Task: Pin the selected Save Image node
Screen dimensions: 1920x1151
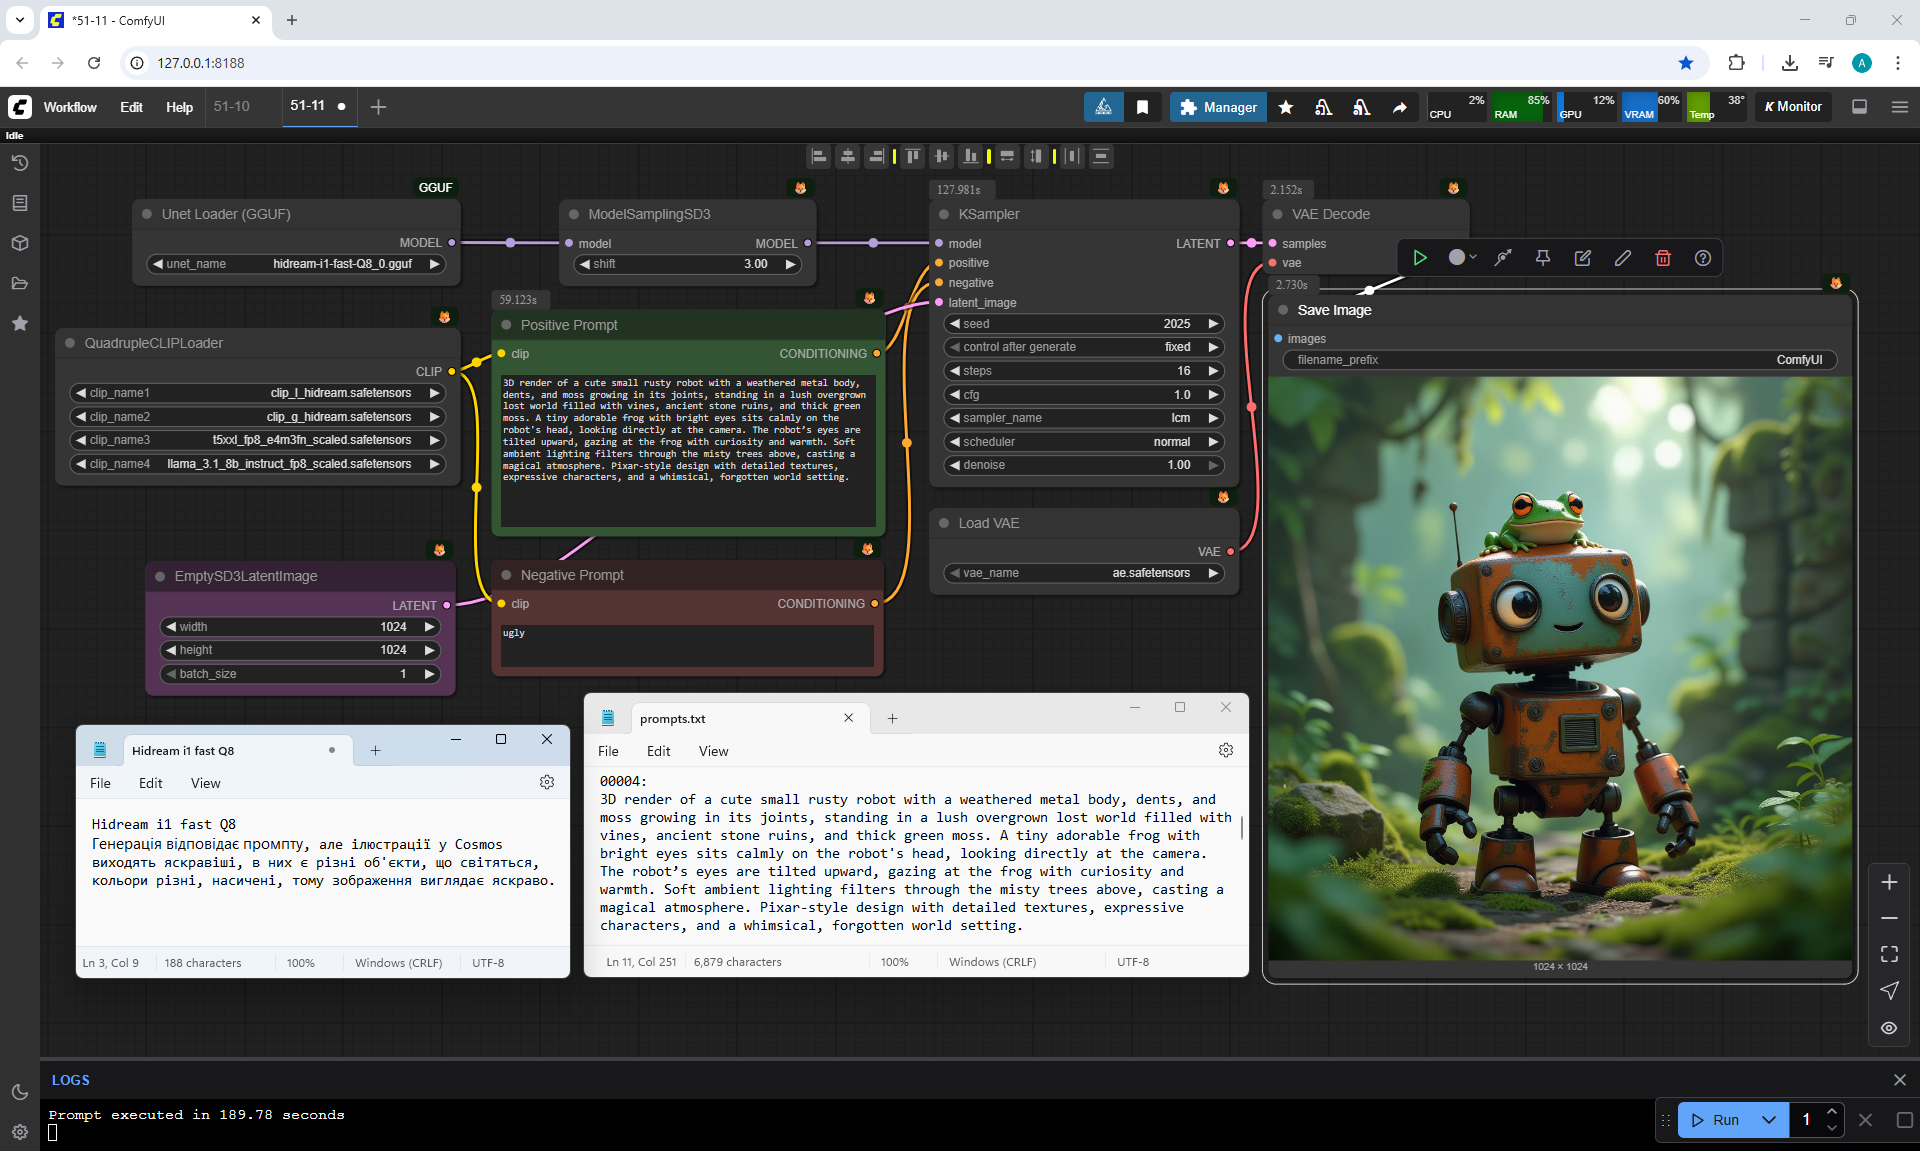Action: [x=1543, y=258]
